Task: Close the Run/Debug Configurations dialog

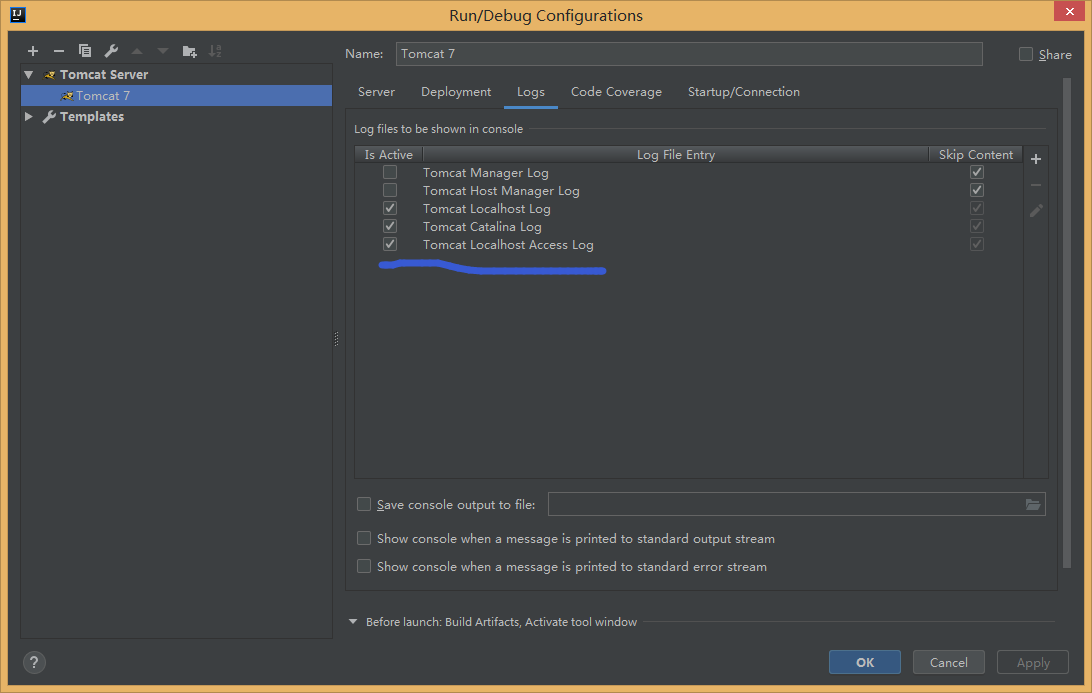Action: tap(1069, 11)
